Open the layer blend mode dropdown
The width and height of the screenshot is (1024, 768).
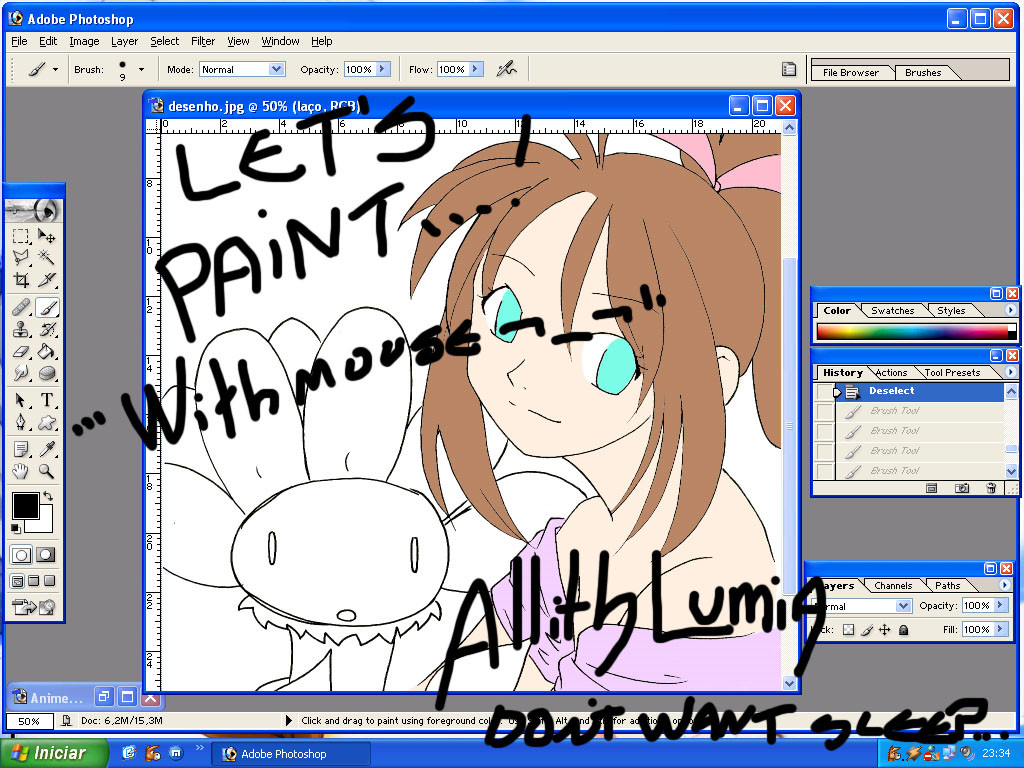[903, 606]
